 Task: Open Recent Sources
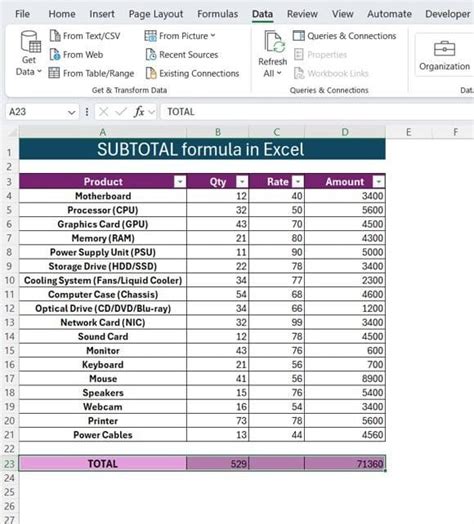coord(182,54)
